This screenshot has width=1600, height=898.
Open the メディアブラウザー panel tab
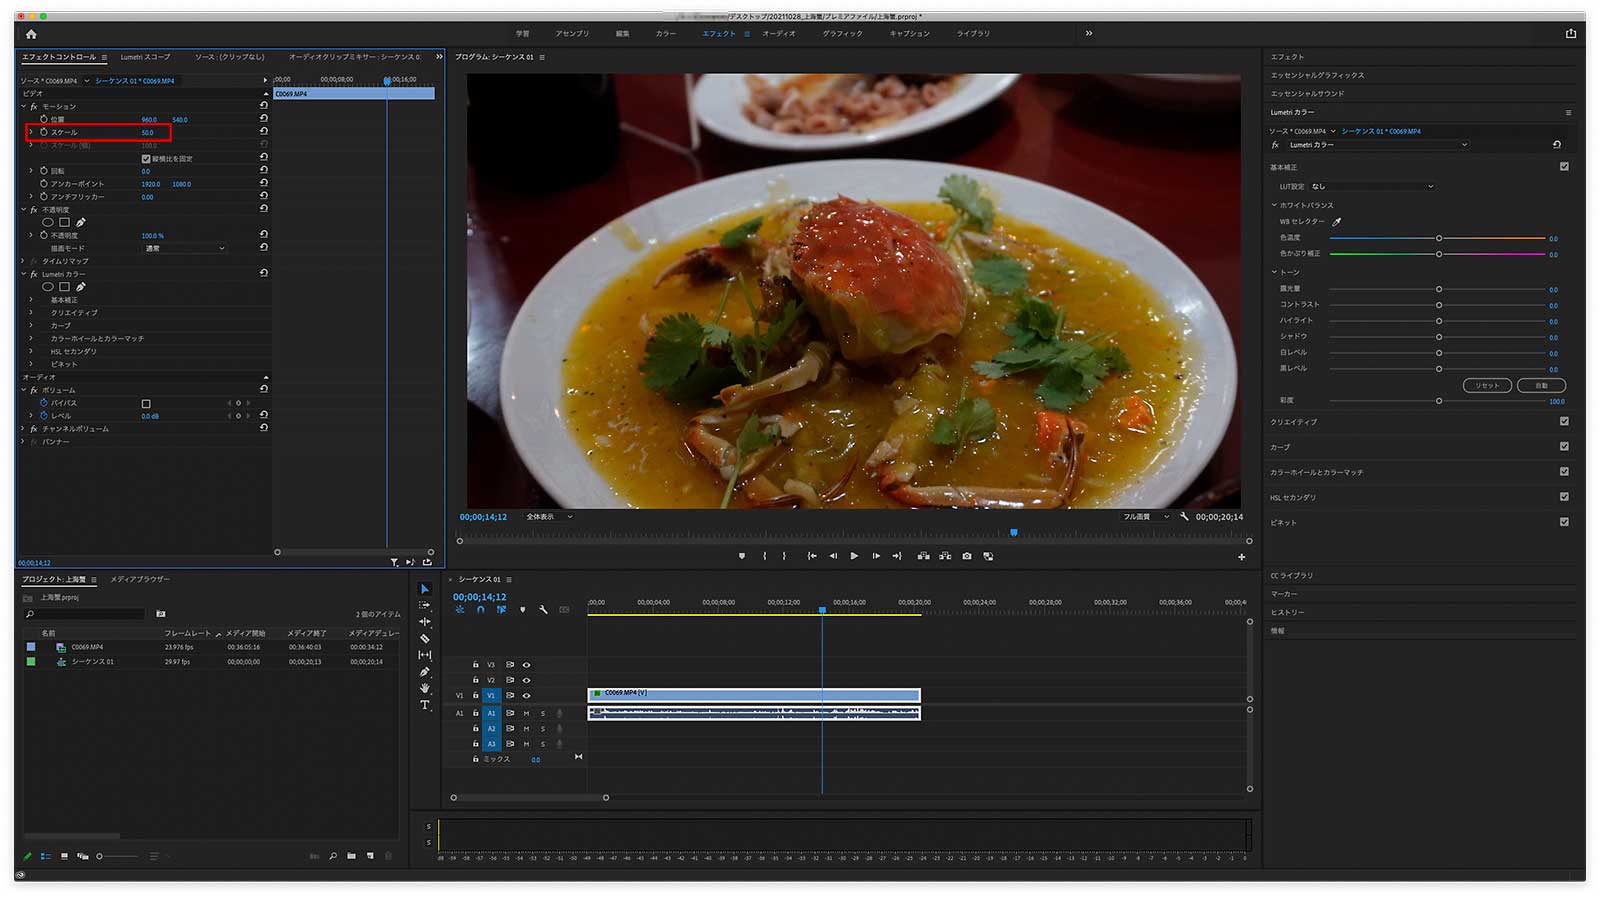[x=140, y=579]
